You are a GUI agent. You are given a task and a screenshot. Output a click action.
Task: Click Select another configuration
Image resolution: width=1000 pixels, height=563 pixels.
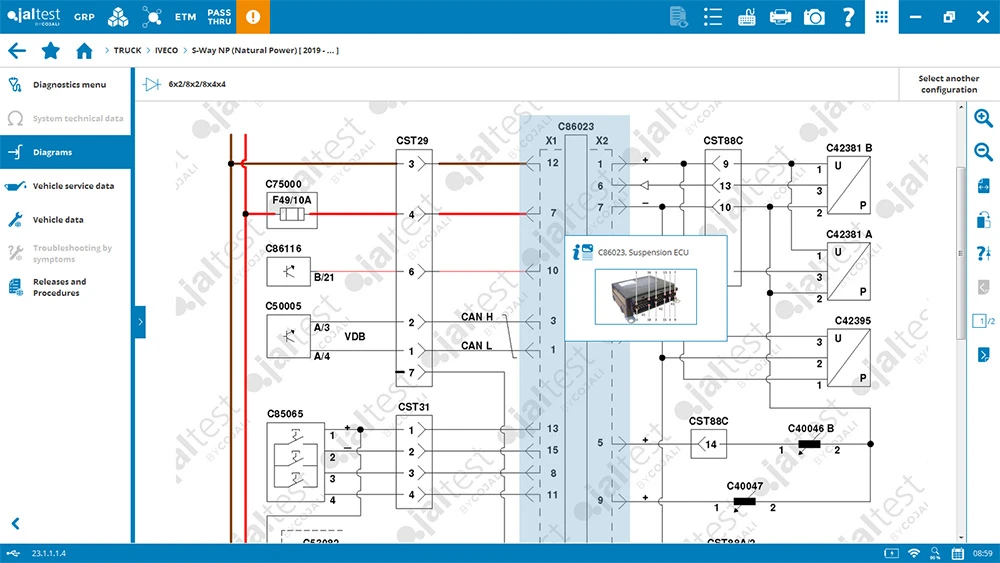click(948, 84)
